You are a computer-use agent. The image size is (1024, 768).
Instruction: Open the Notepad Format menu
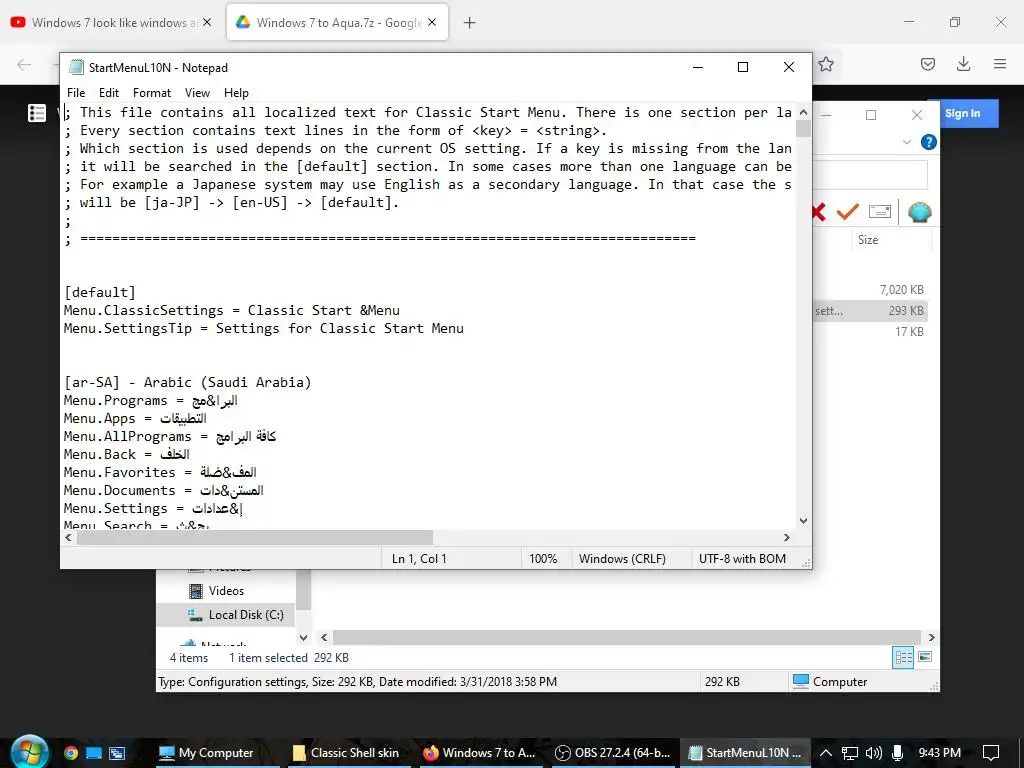(x=152, y=93)
